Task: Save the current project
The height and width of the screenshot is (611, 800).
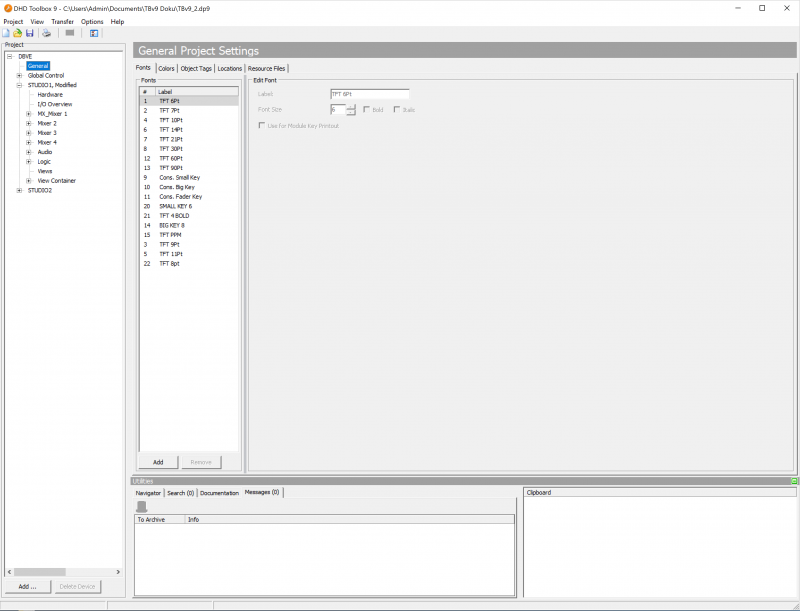Action: (28, 32)
